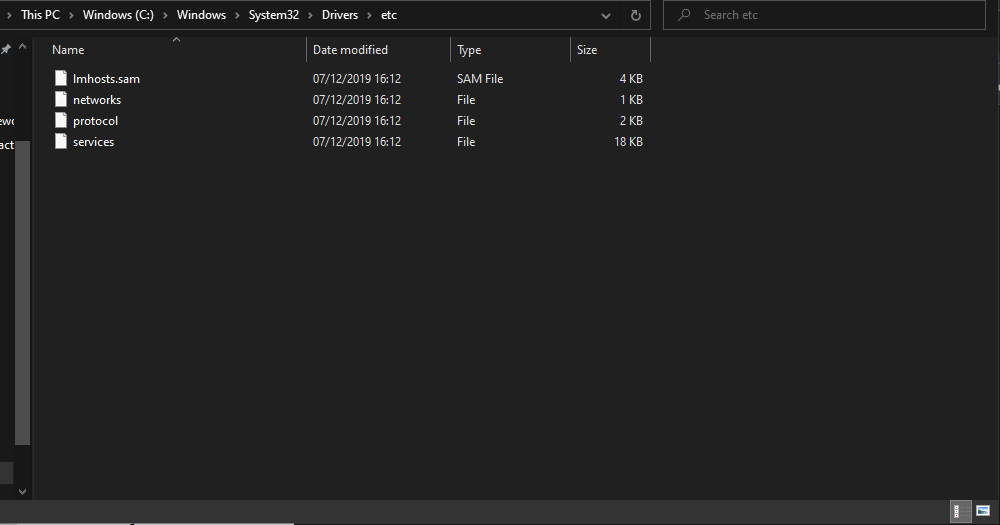Image resolution: width=1000 pixels, height=525 pixels.
Task: Click the pin icon in navigation pane
Action: 6,49
